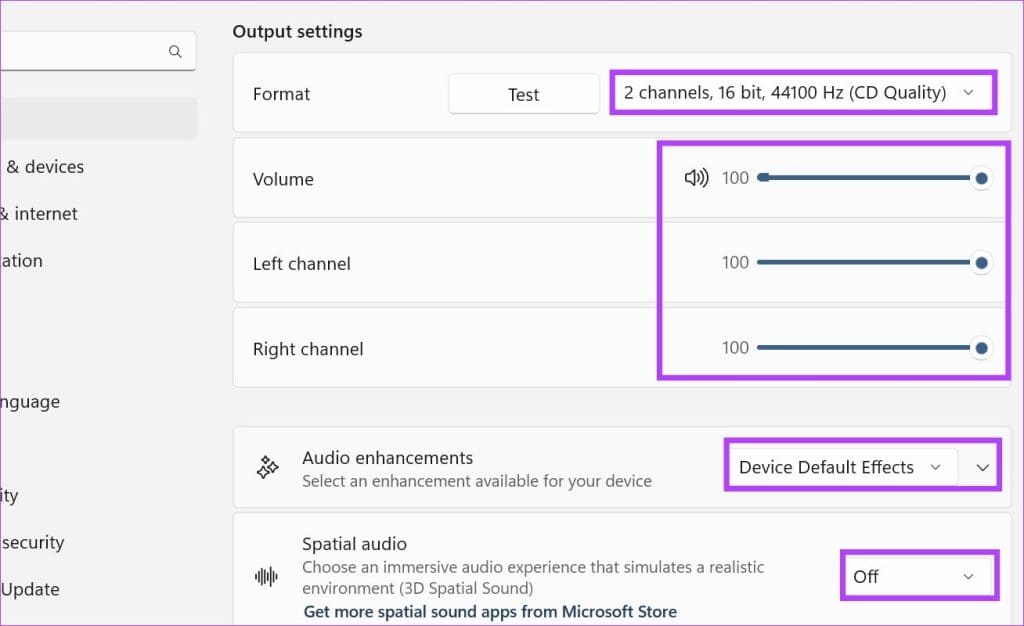Screen dimensions: 1024x626
Task: Open the Device Default Effects dropdown
Action: click(840, 467)
